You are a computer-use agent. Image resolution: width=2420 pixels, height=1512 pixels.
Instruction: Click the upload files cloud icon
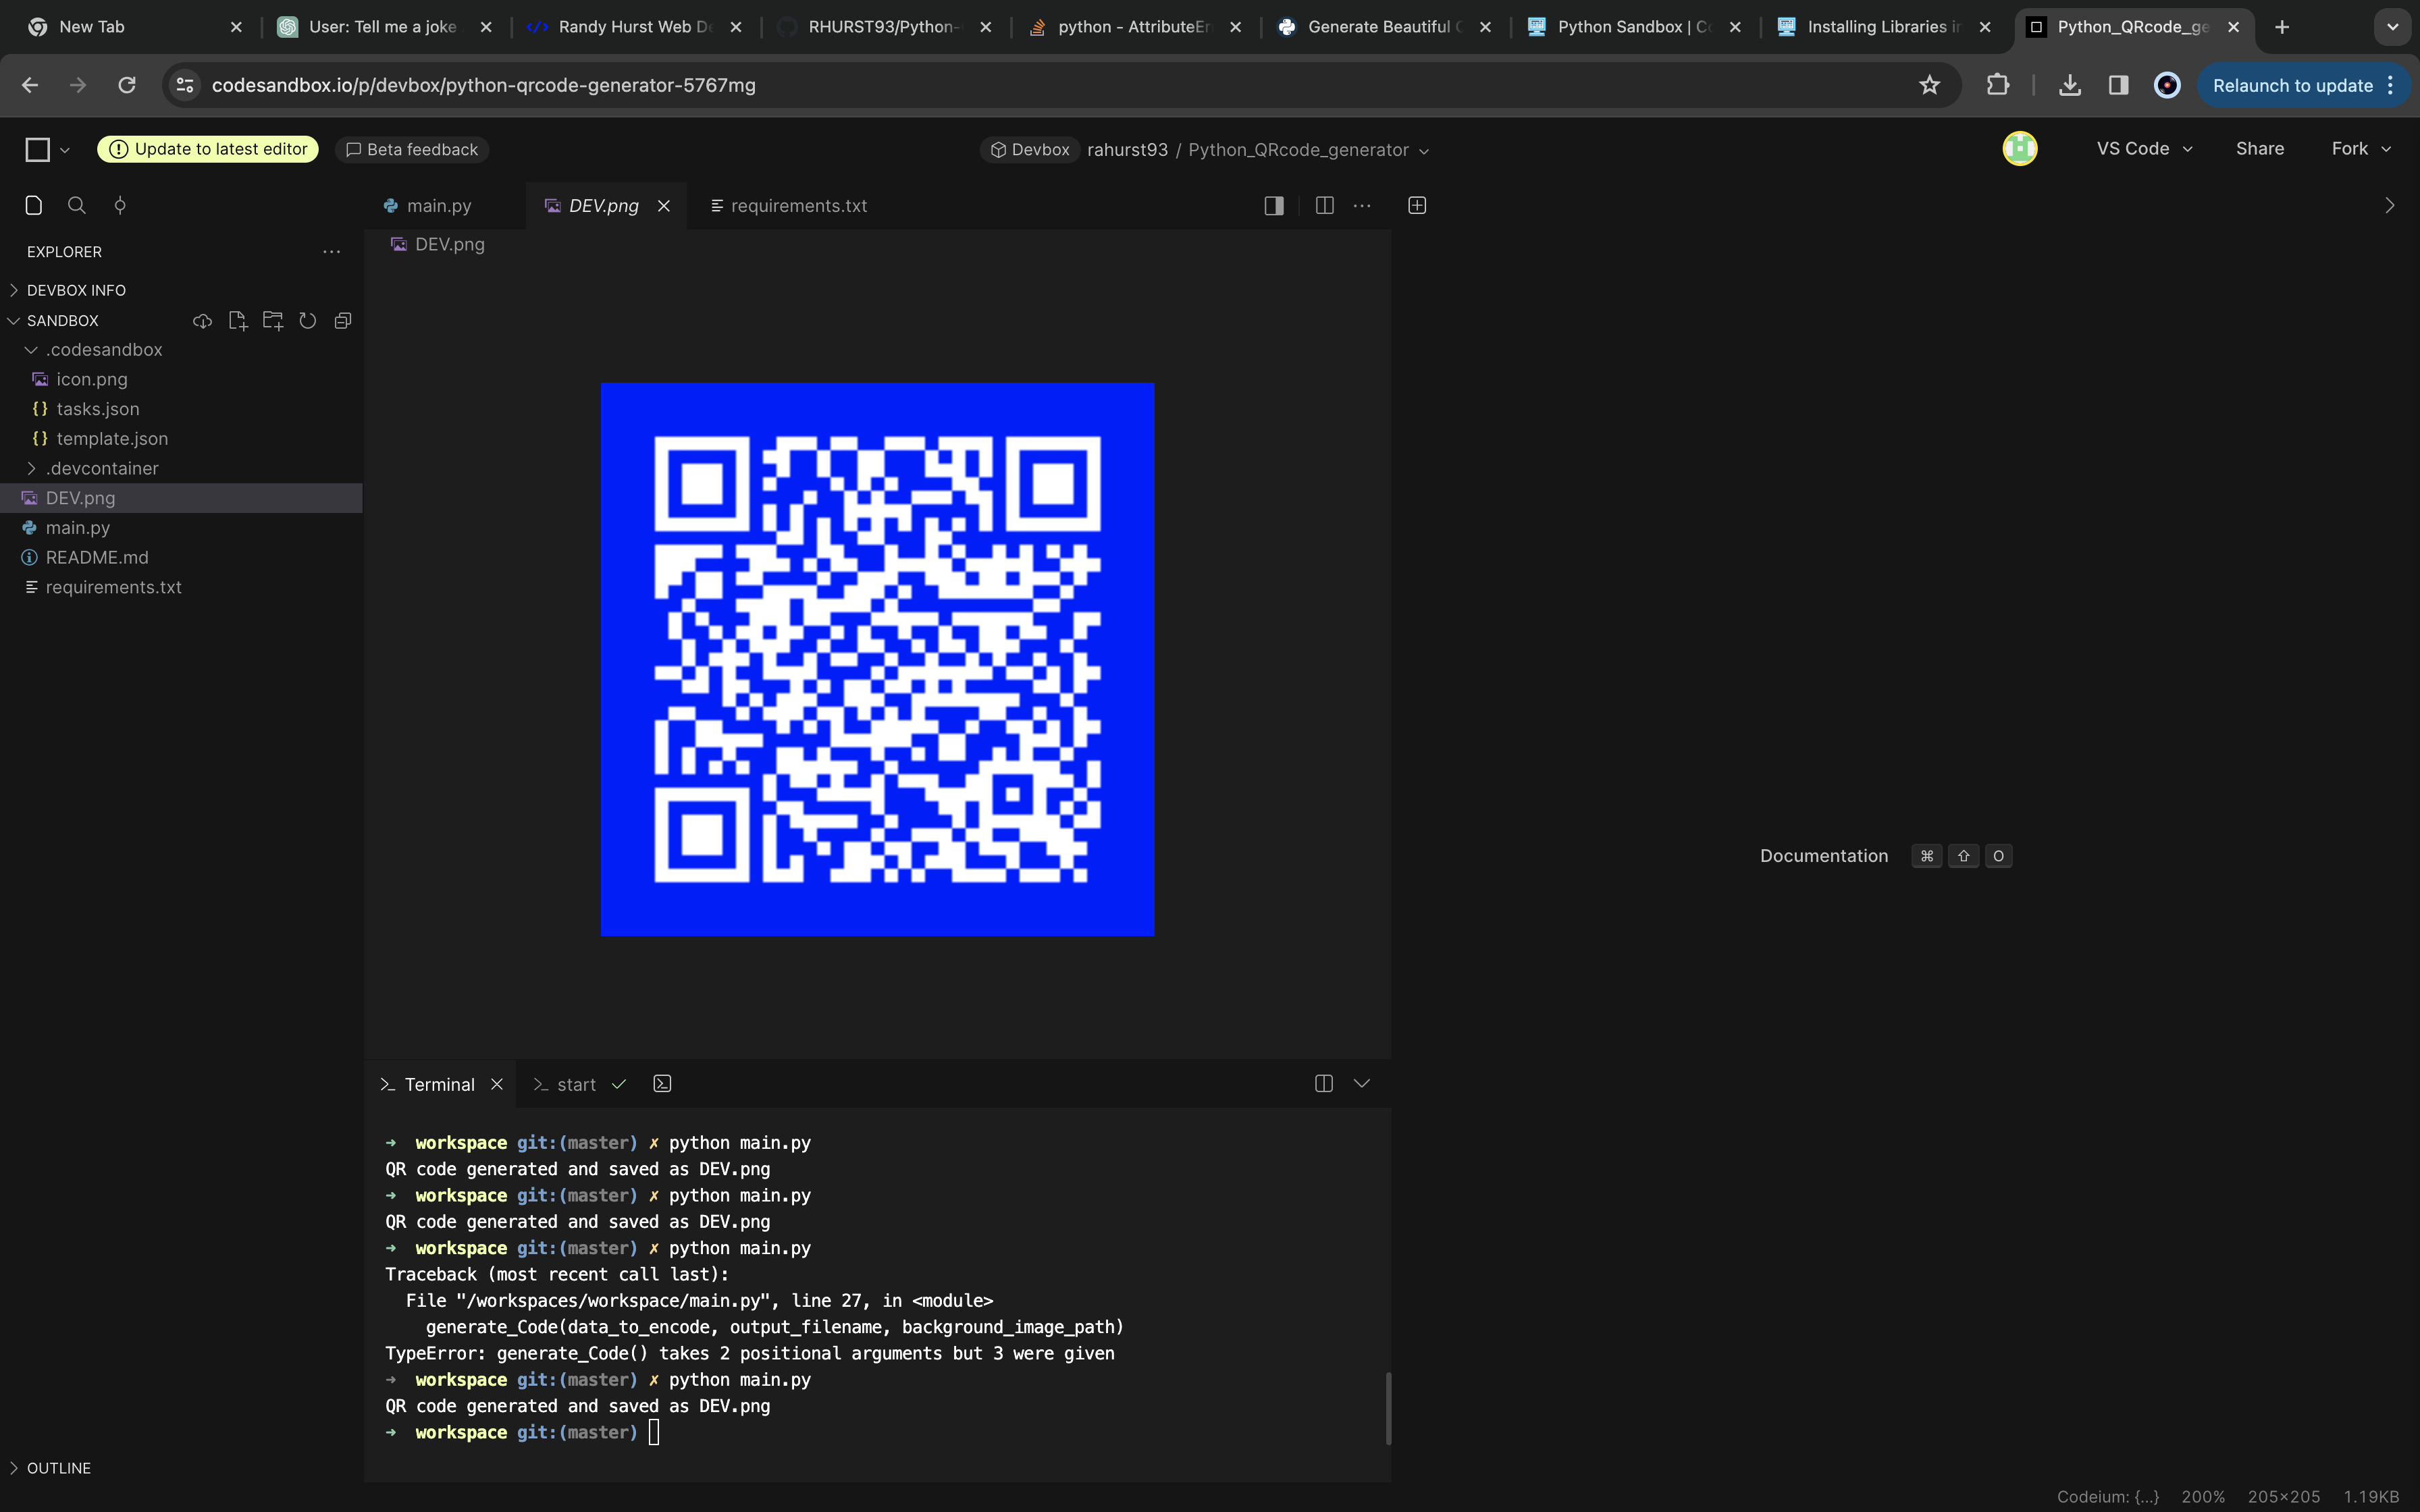(x=202, y=321)
